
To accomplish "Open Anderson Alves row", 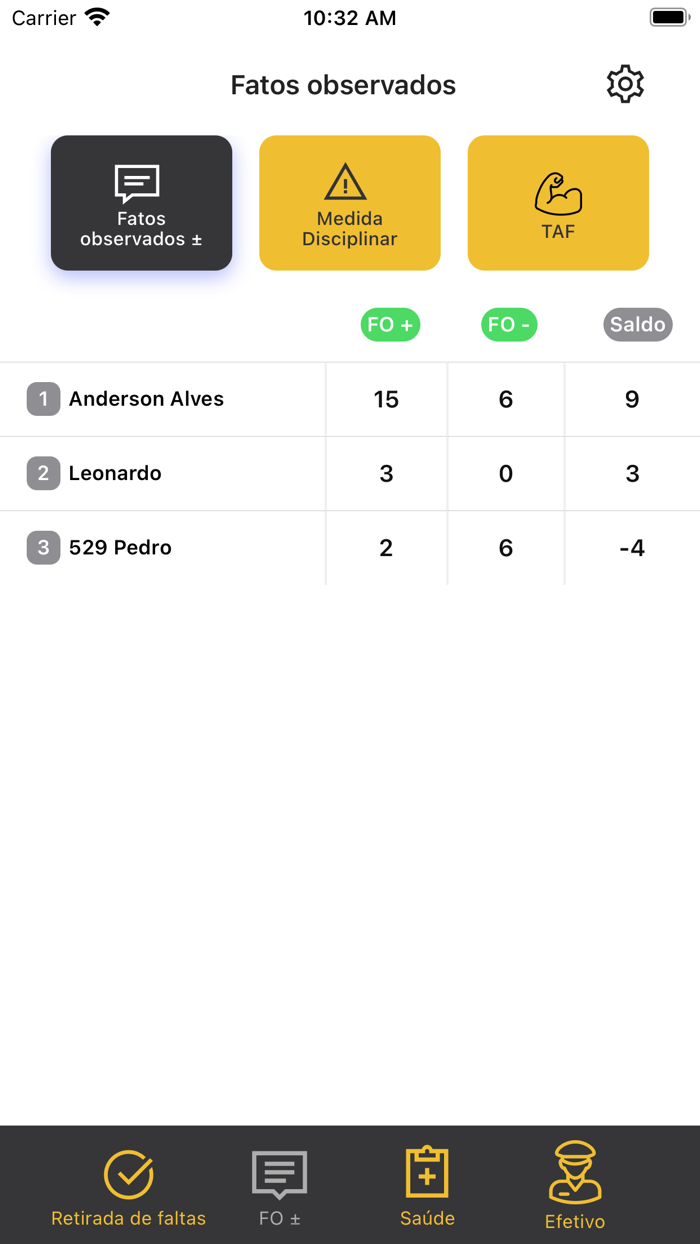I will pos(146,399).
